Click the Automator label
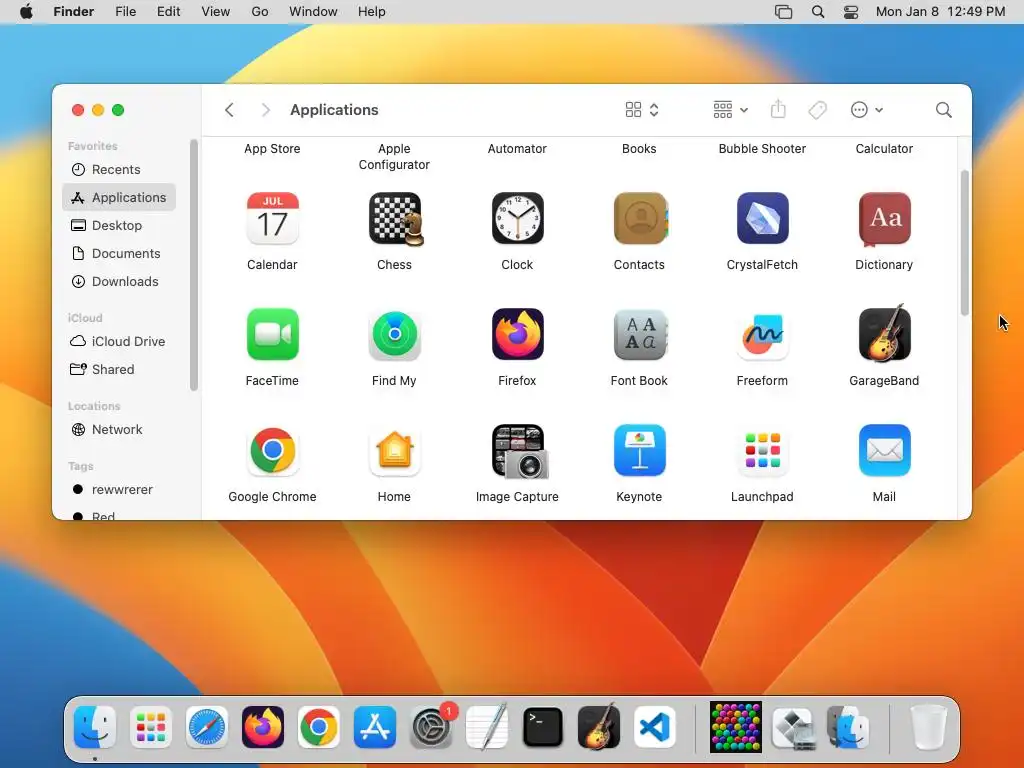The height and width of the screenshot is (768, 1024). click(517, 149)
